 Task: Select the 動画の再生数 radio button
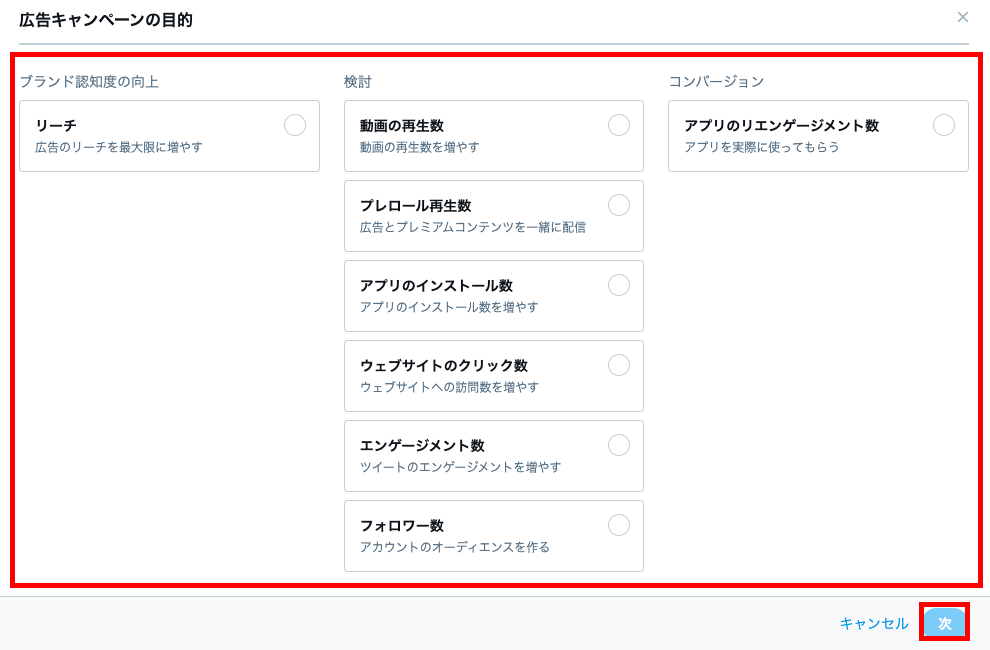(618, 125)
